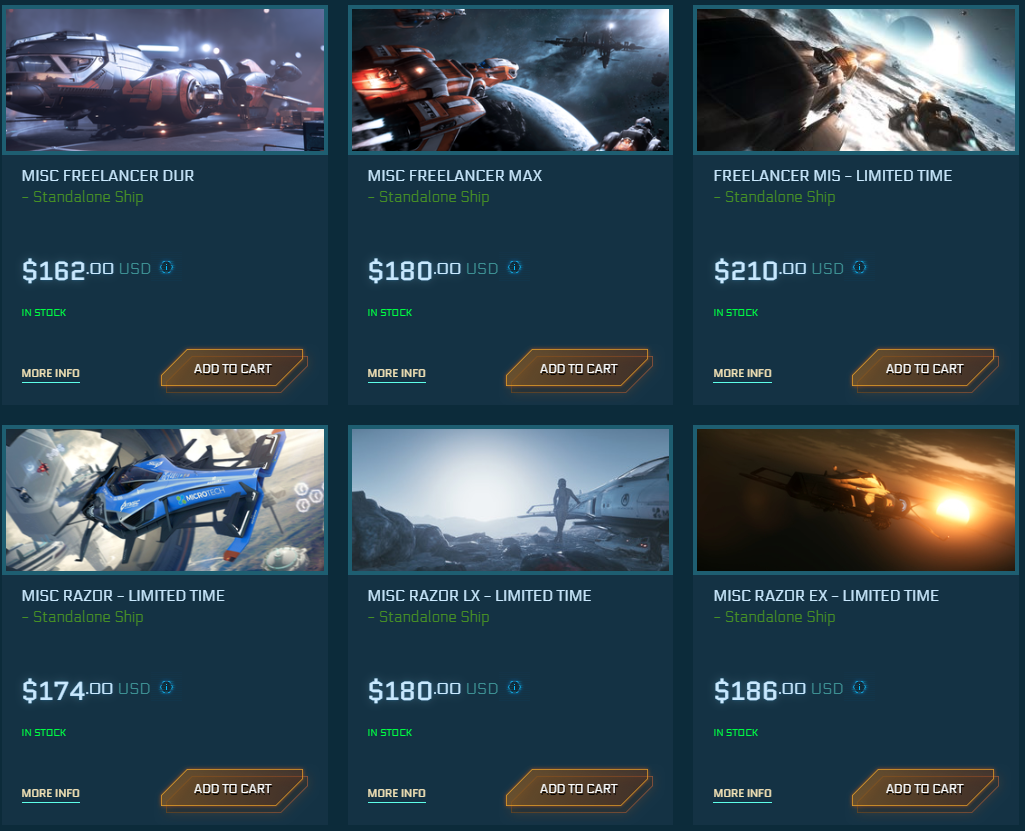Image resolution: width=1025 pixels, height=831 pixels.
Task: Open More Info for Freelancer MIS
Action: coord(742,373)
